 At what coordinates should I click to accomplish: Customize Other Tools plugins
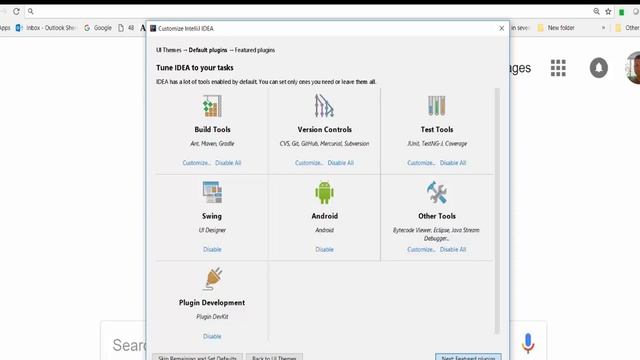coord(421,249)
